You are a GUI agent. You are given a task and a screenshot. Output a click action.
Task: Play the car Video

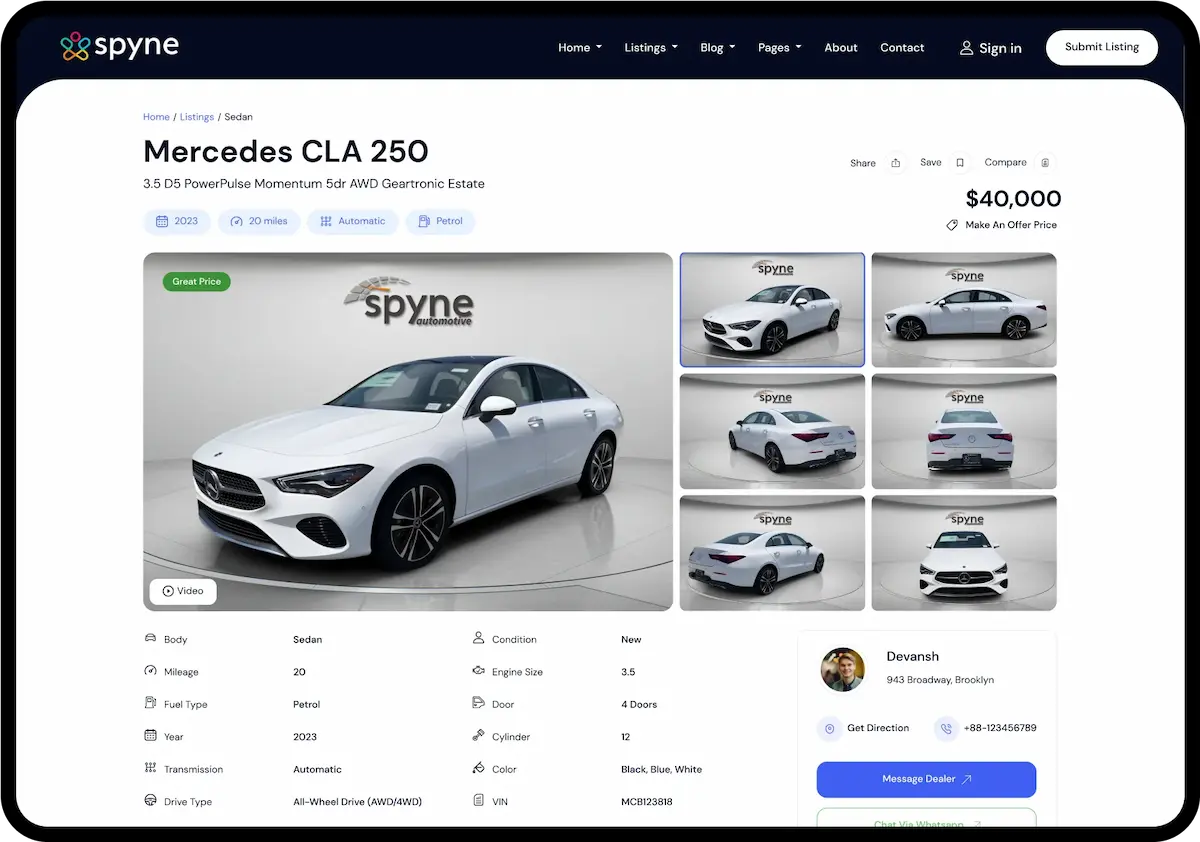[x=183, y=591]
